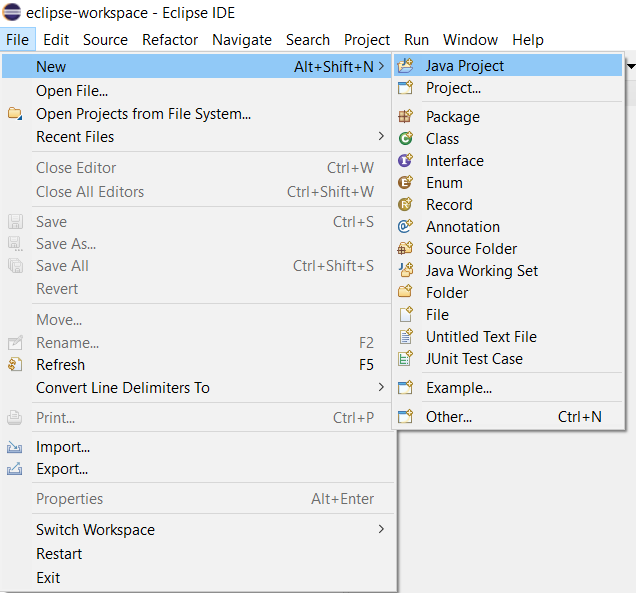Image resolution: width=636 pixels, height=593 pixels.
Task: Open the Navigate menu
Action: (242, 40)
